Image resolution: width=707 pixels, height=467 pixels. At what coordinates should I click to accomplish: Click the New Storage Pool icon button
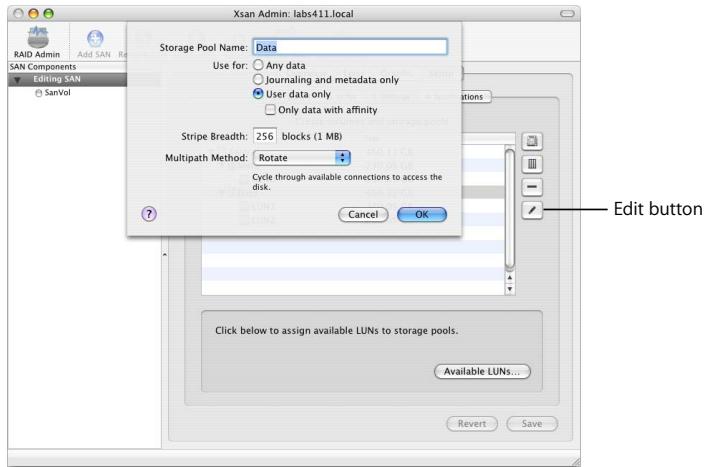pyautogui.click(x=532, y=164)
